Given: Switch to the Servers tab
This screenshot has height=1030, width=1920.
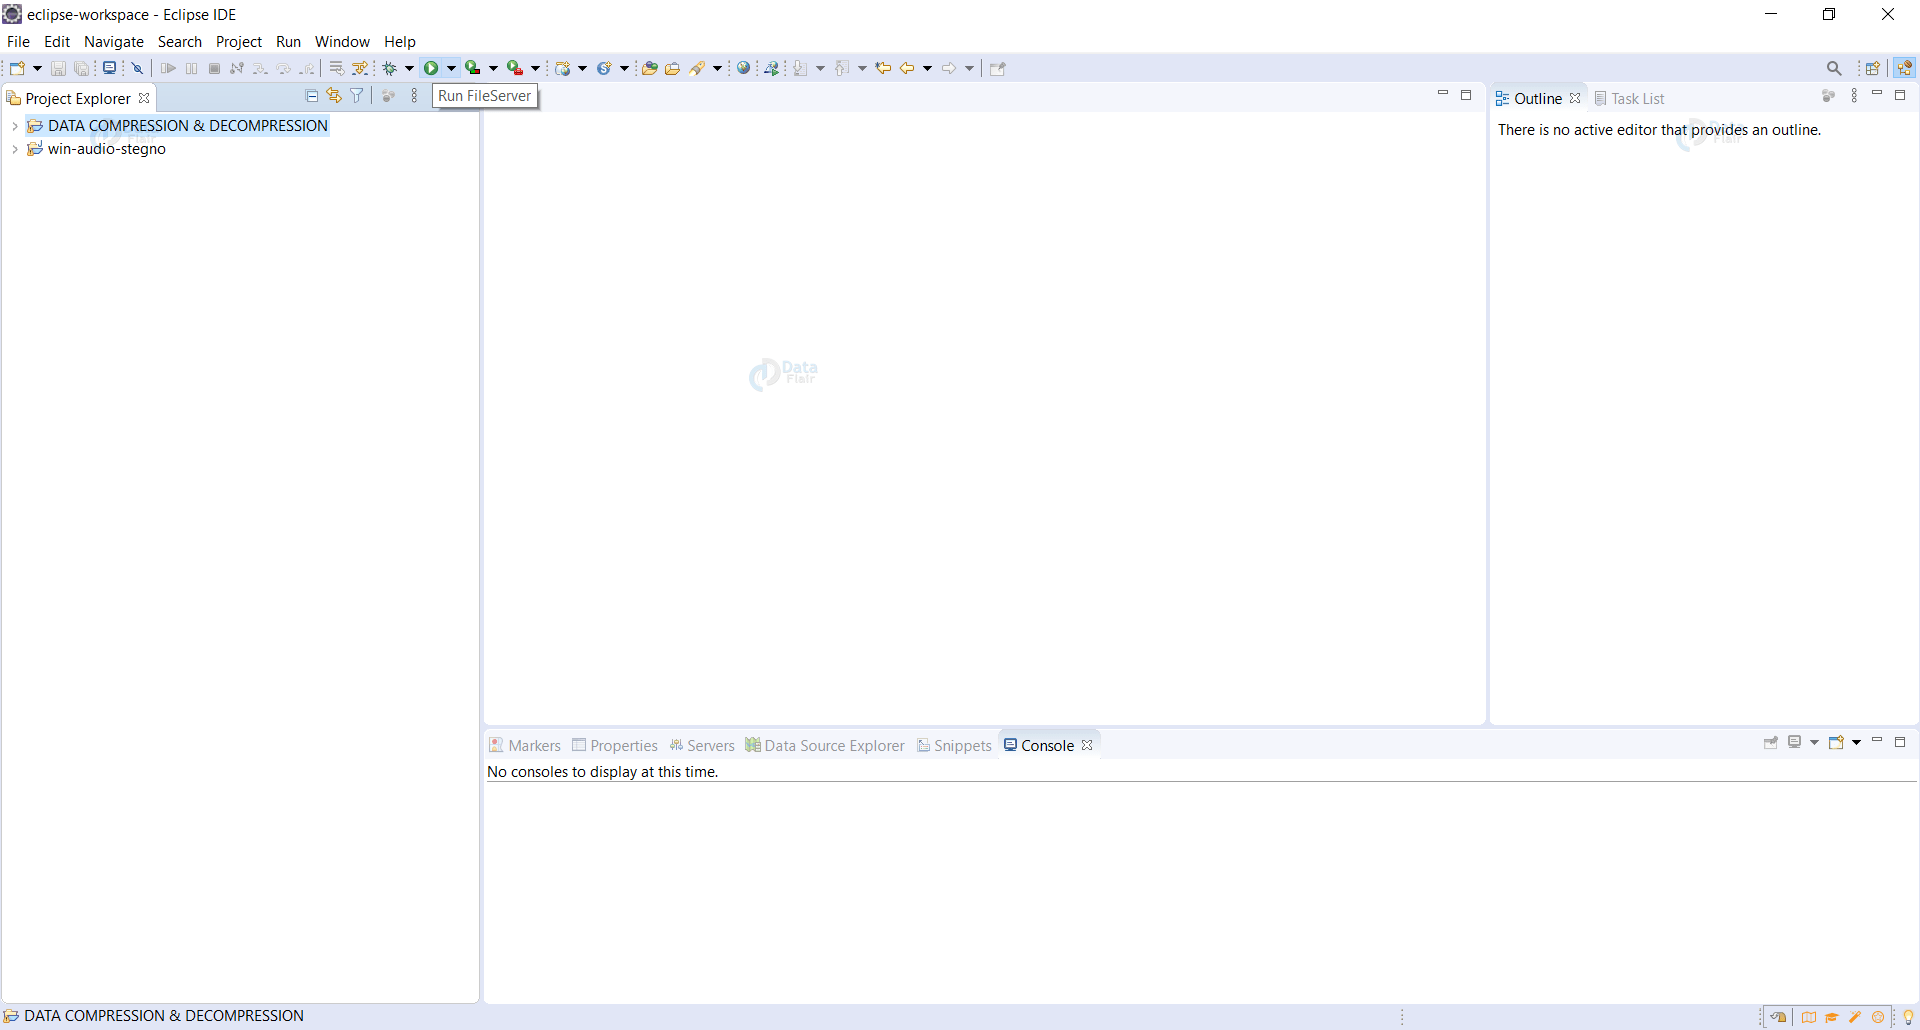Looking at the screenshot, I should (702, 746).
